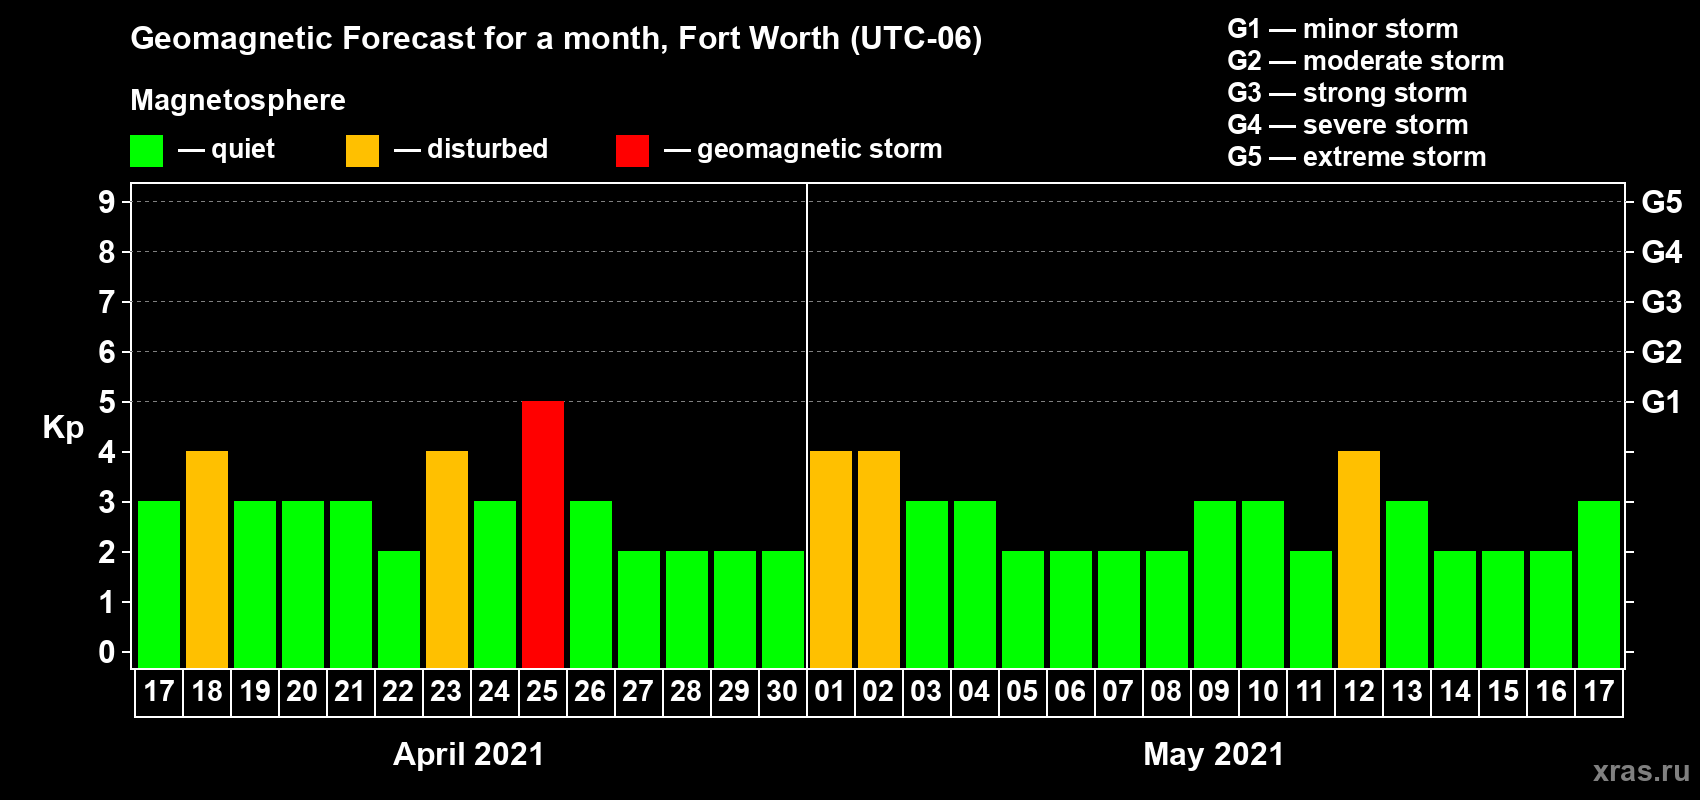1700x800 pixels.
Task: Select the green bar for May 04
Action: click(975, 584)
